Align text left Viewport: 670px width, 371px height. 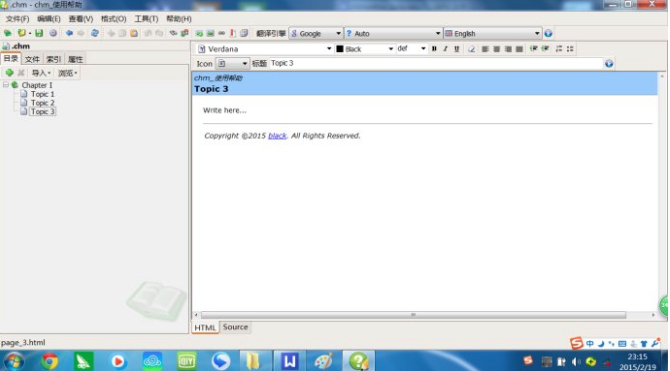(x=485, y=49)
